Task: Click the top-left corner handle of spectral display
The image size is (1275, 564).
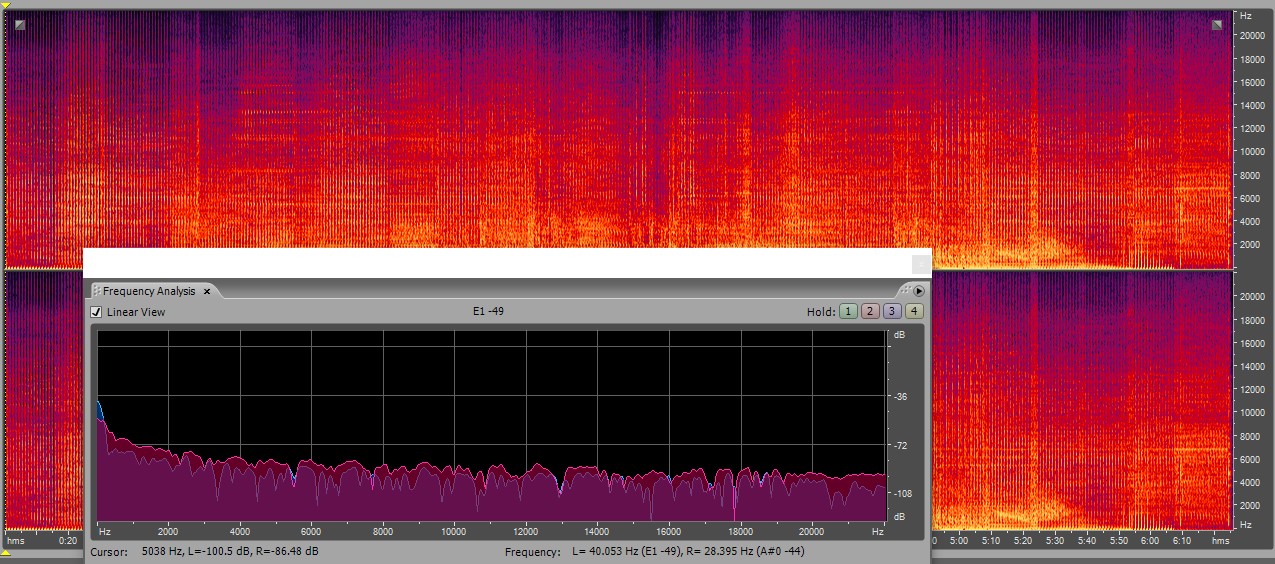Action: [20, 25]
